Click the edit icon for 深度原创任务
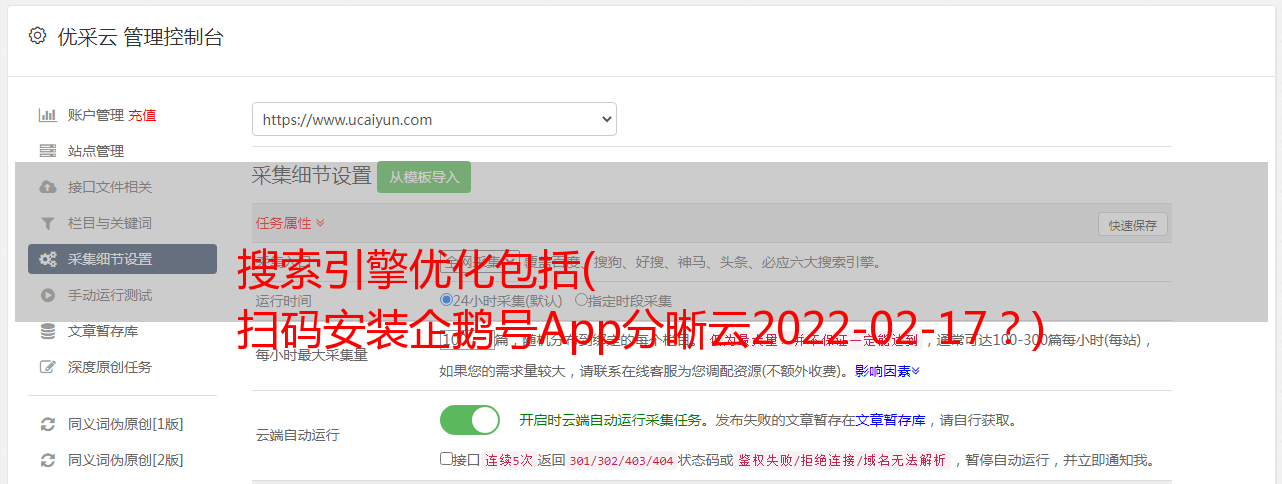Screen dimensions: 1282x484 (47, 367)
